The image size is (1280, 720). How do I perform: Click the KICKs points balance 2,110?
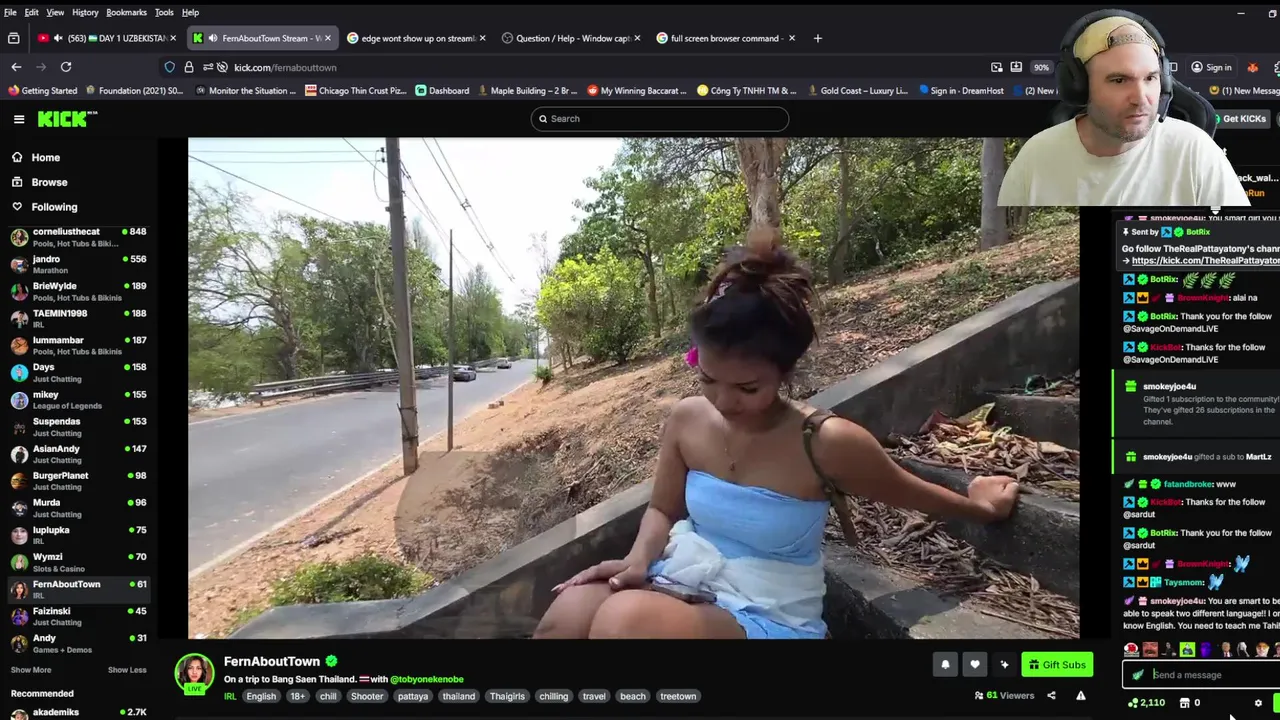pos(1146,703)
